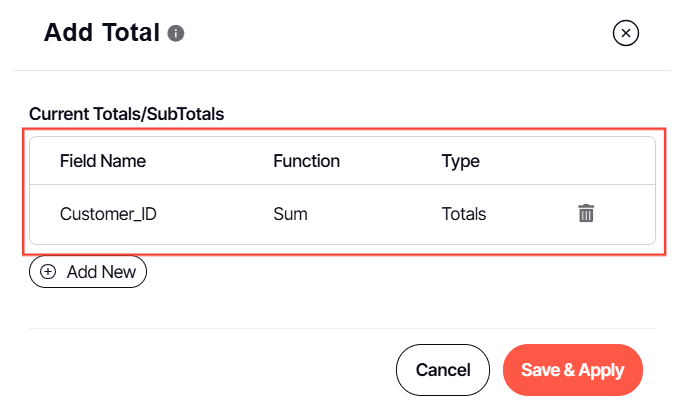
Task: Click the info icon beside Add Total
Action: [176, 34]
